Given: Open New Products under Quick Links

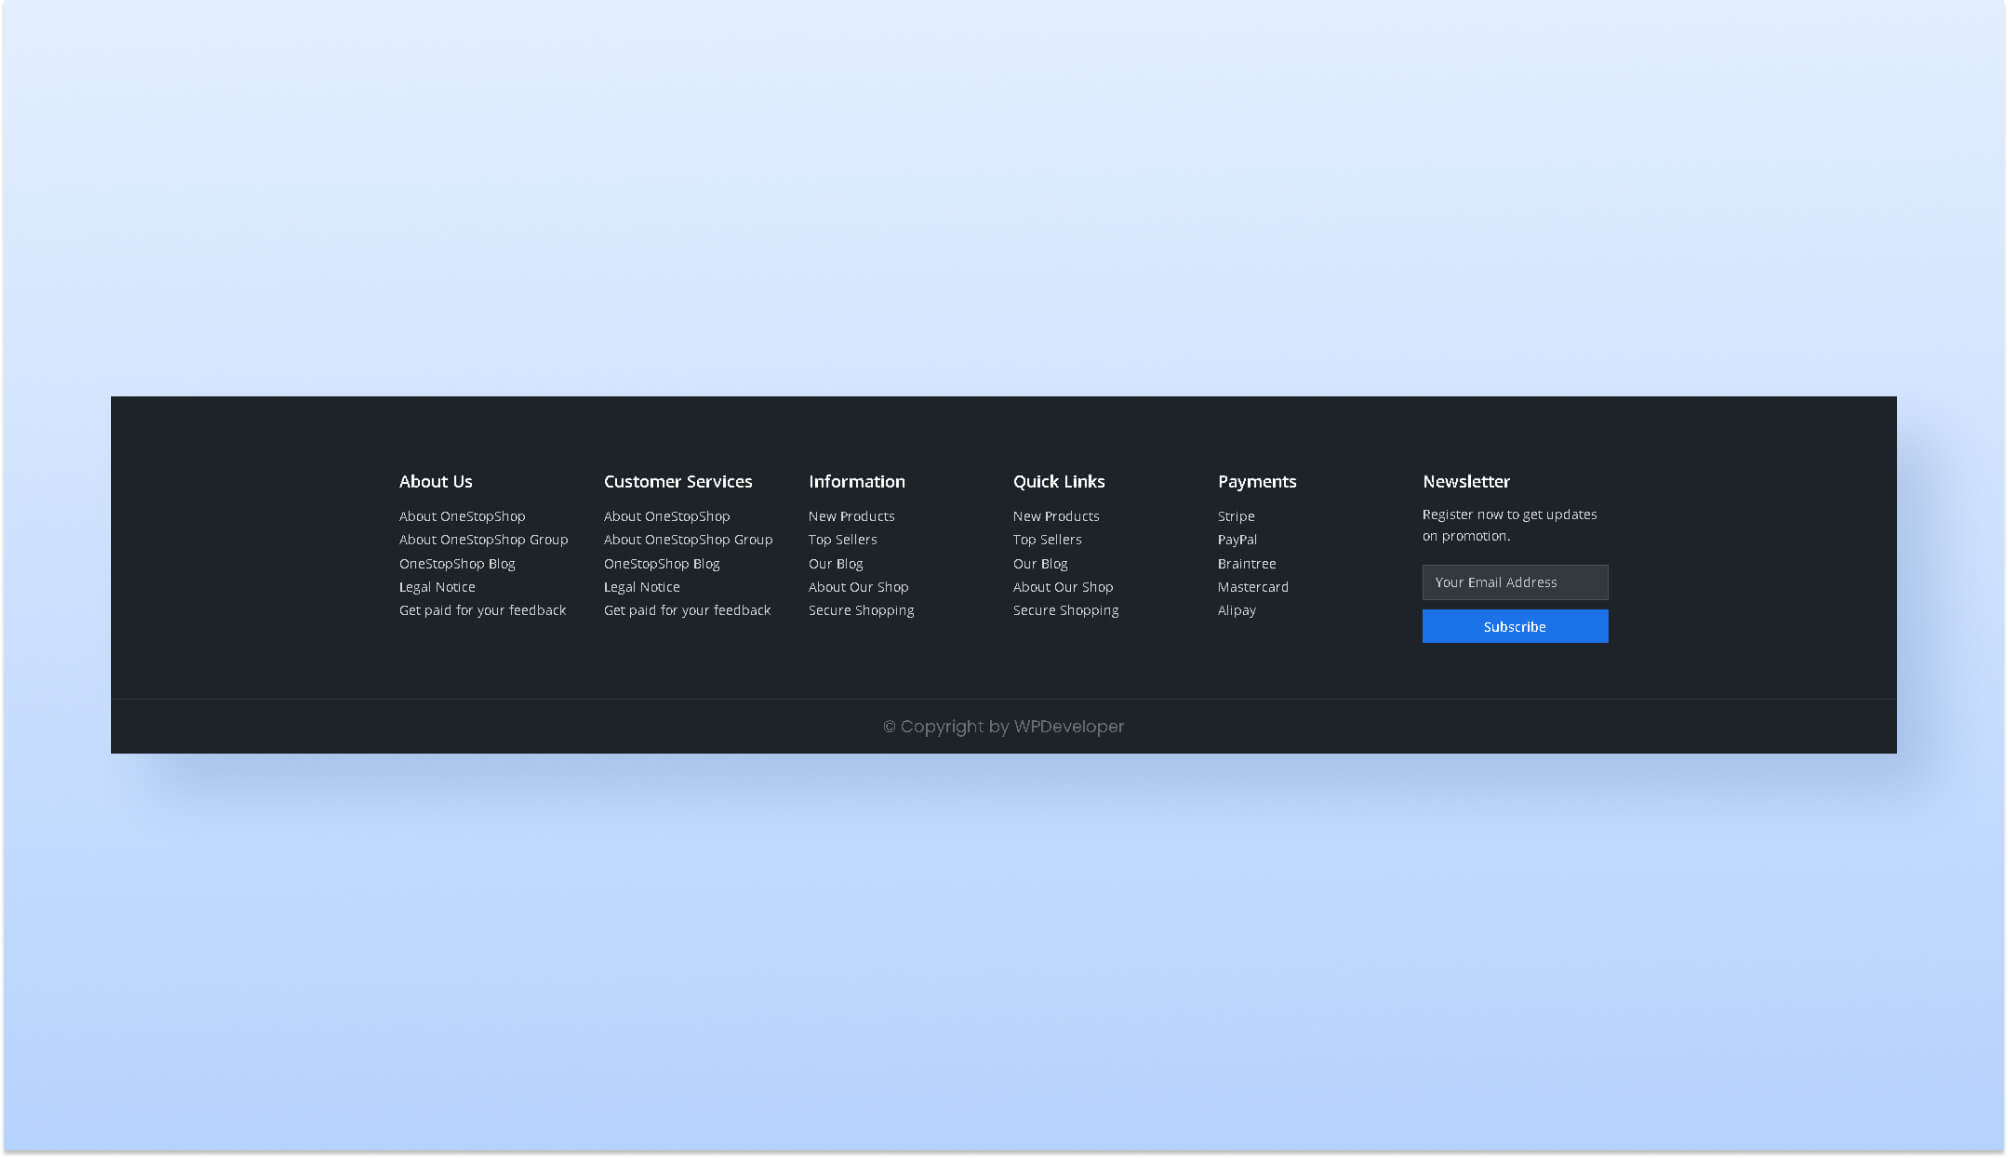Looking at the screenshot, I should [1055, 516].
